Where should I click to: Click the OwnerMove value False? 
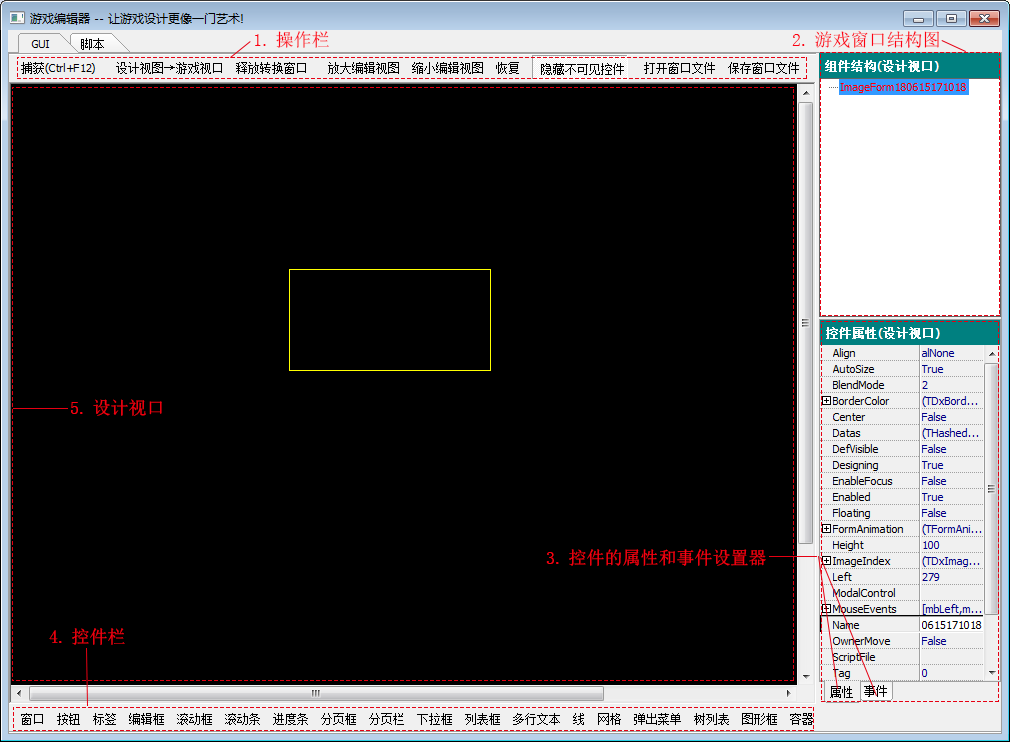(x=951, y=641)
